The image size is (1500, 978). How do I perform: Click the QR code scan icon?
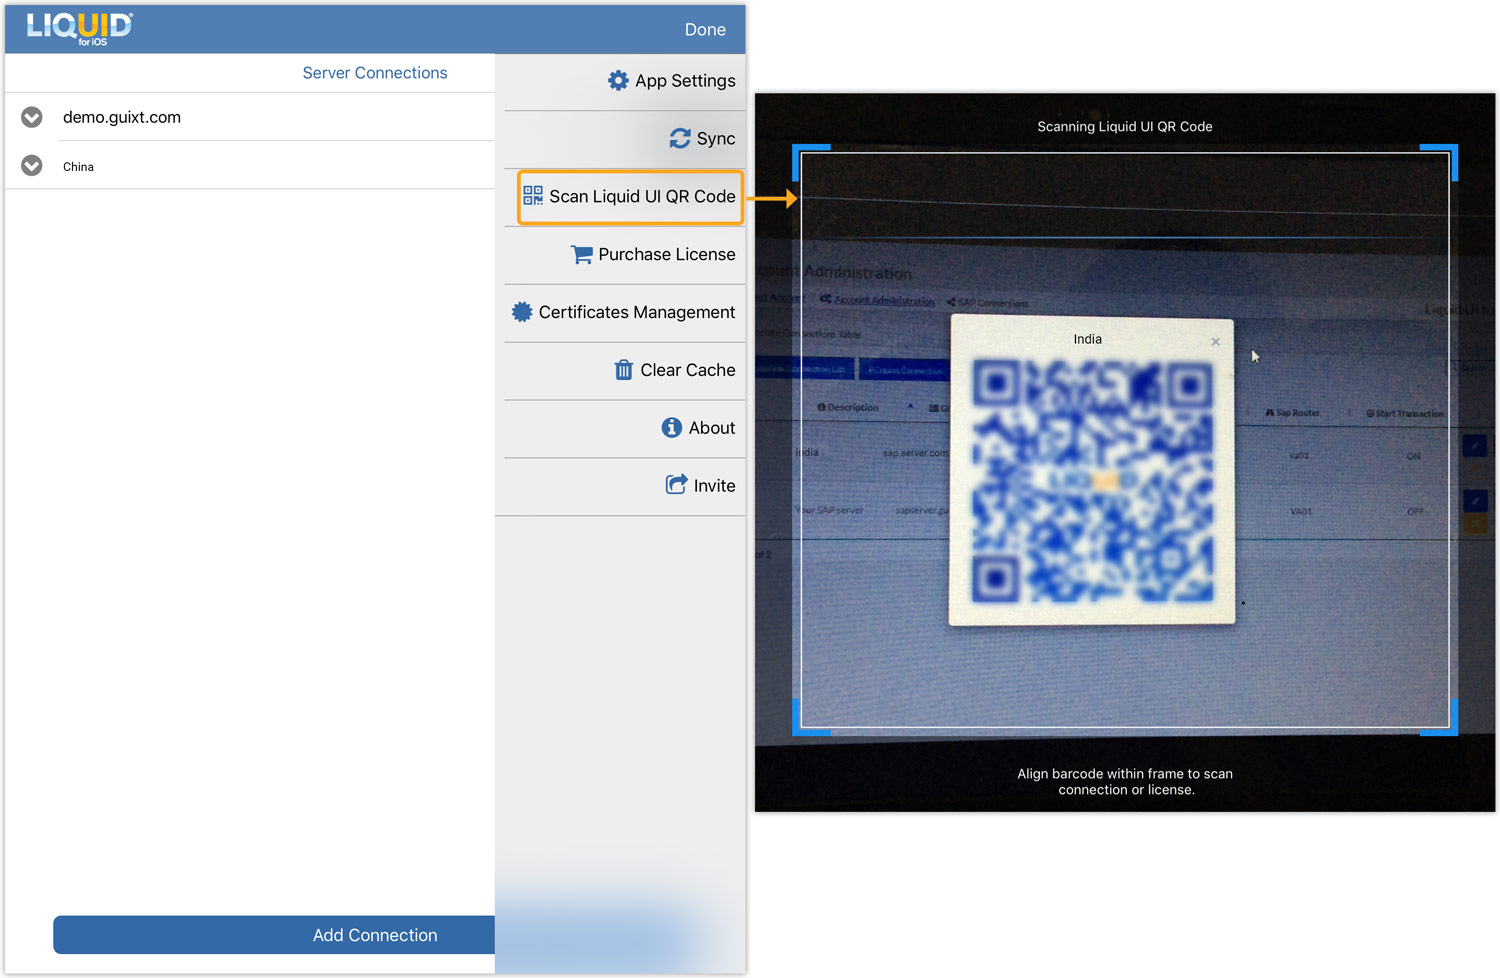pos(533,196)
